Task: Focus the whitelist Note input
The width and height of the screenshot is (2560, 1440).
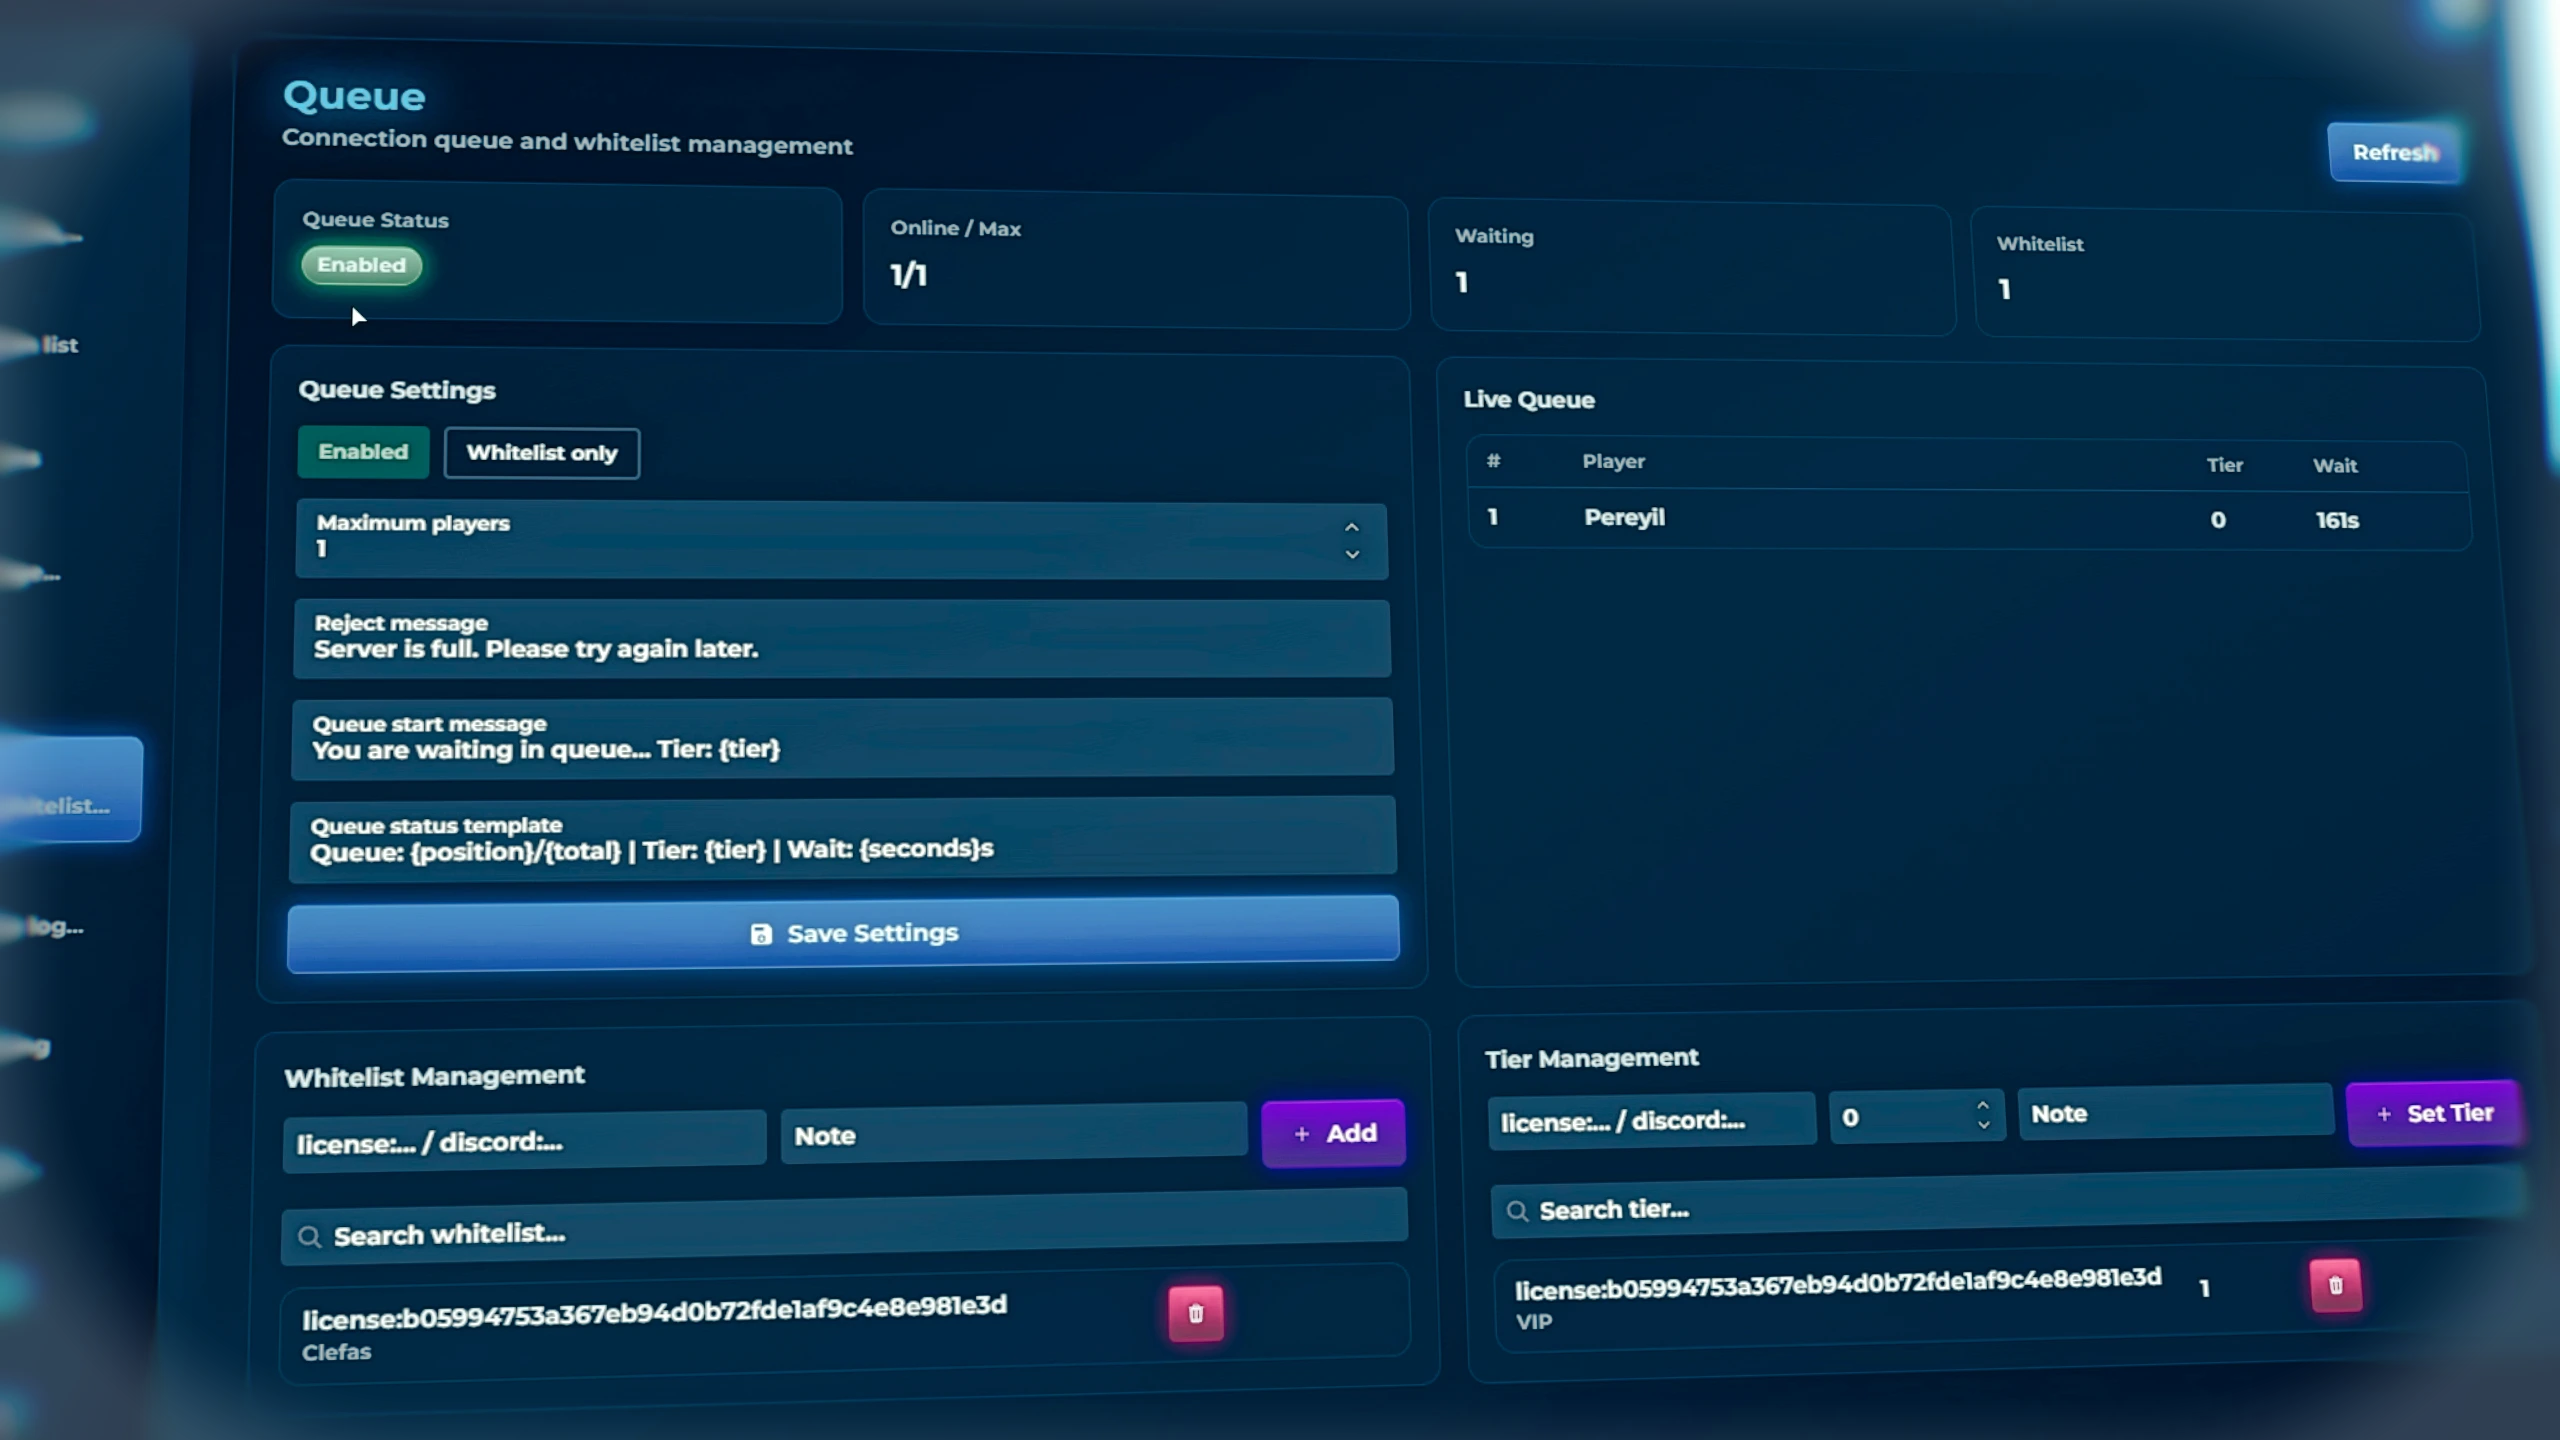Action: 1013,1134
